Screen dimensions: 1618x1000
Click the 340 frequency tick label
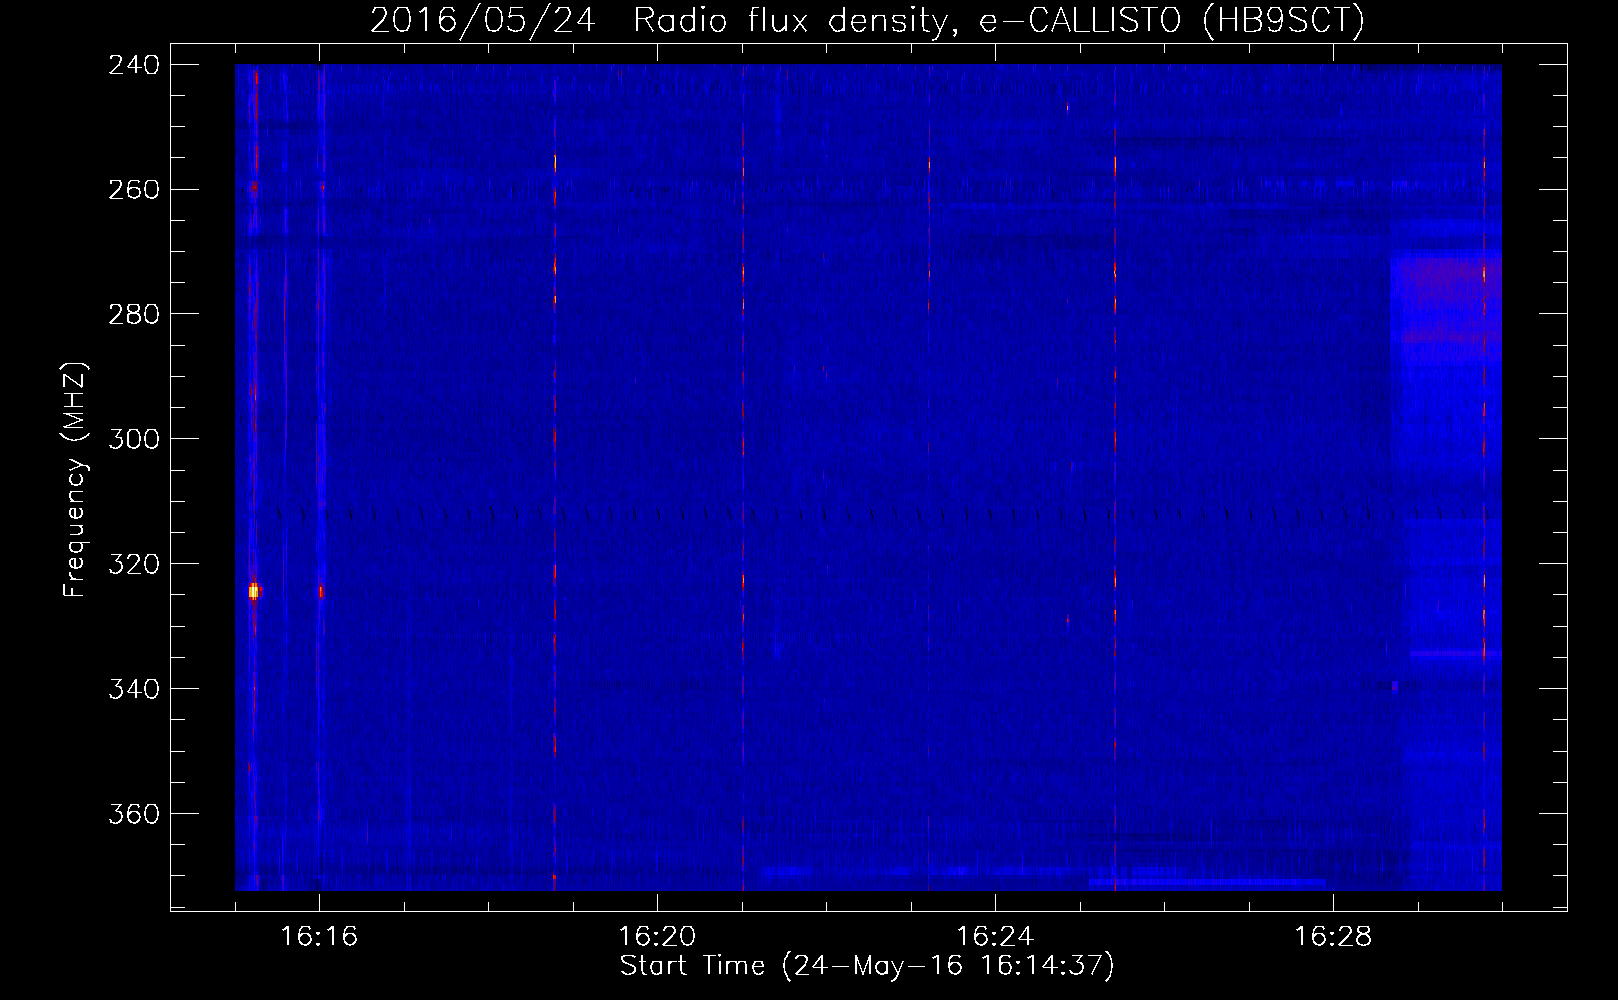tap(133, 690)
